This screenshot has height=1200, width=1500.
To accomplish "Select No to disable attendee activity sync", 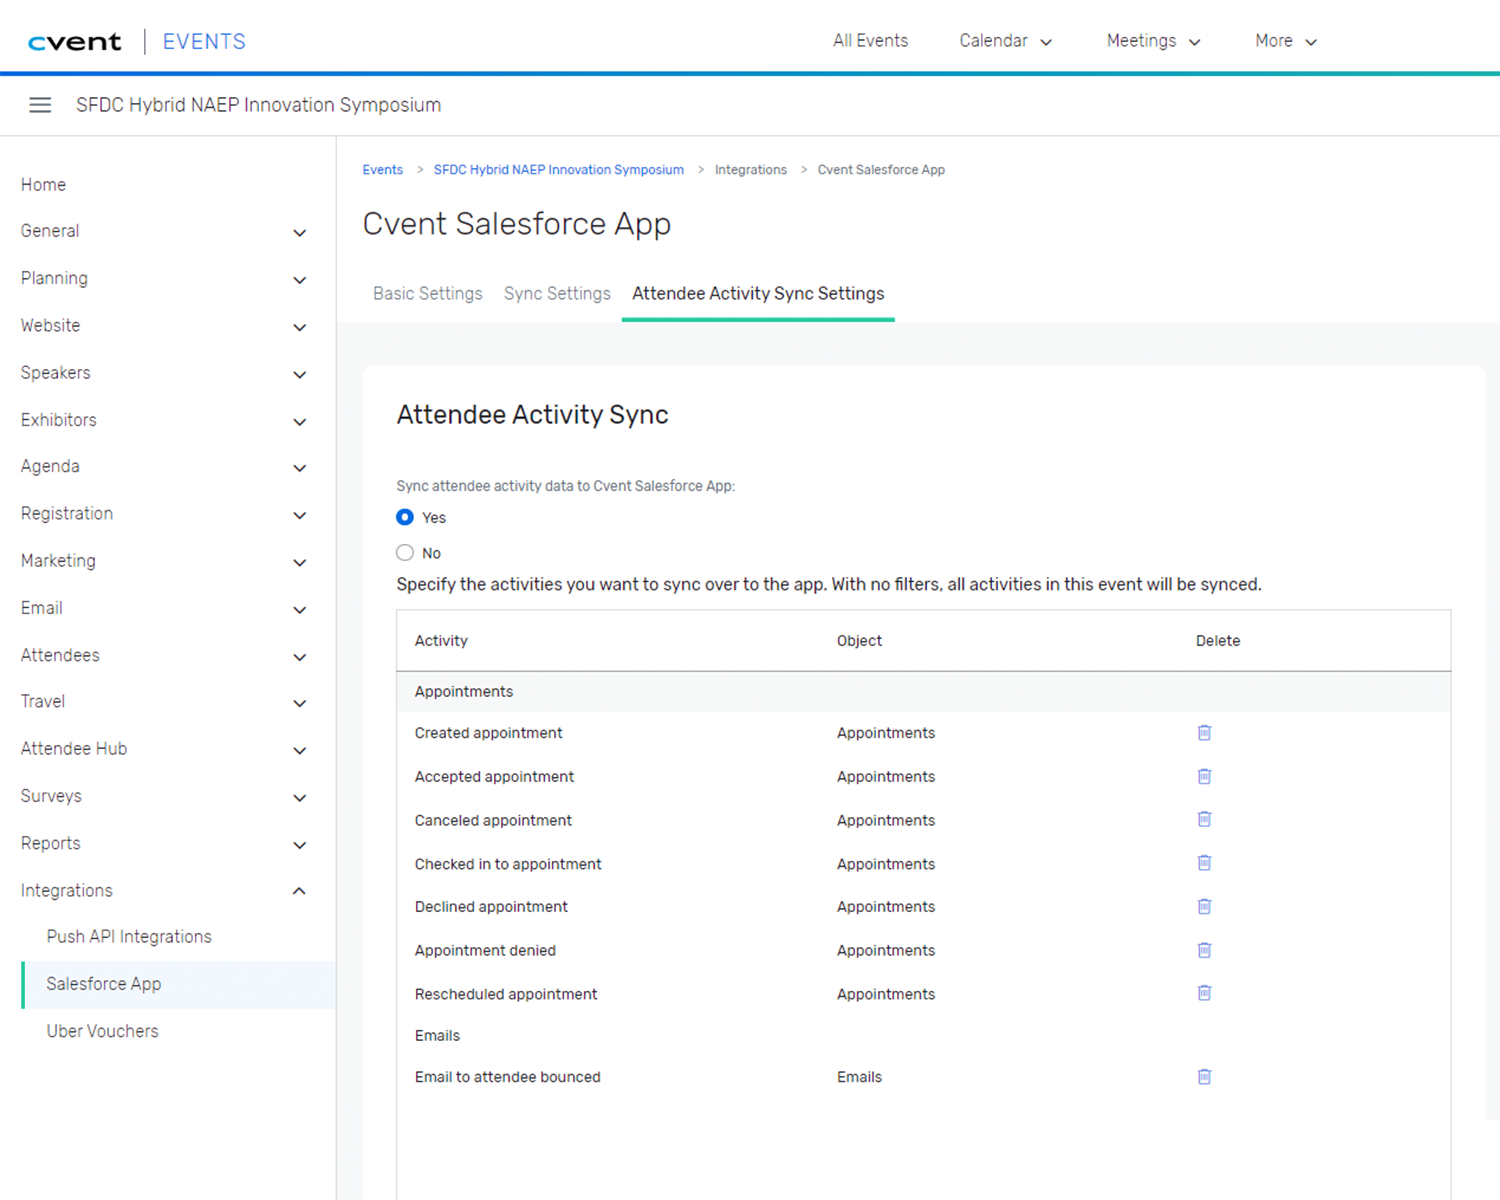I will click(405, 552).
